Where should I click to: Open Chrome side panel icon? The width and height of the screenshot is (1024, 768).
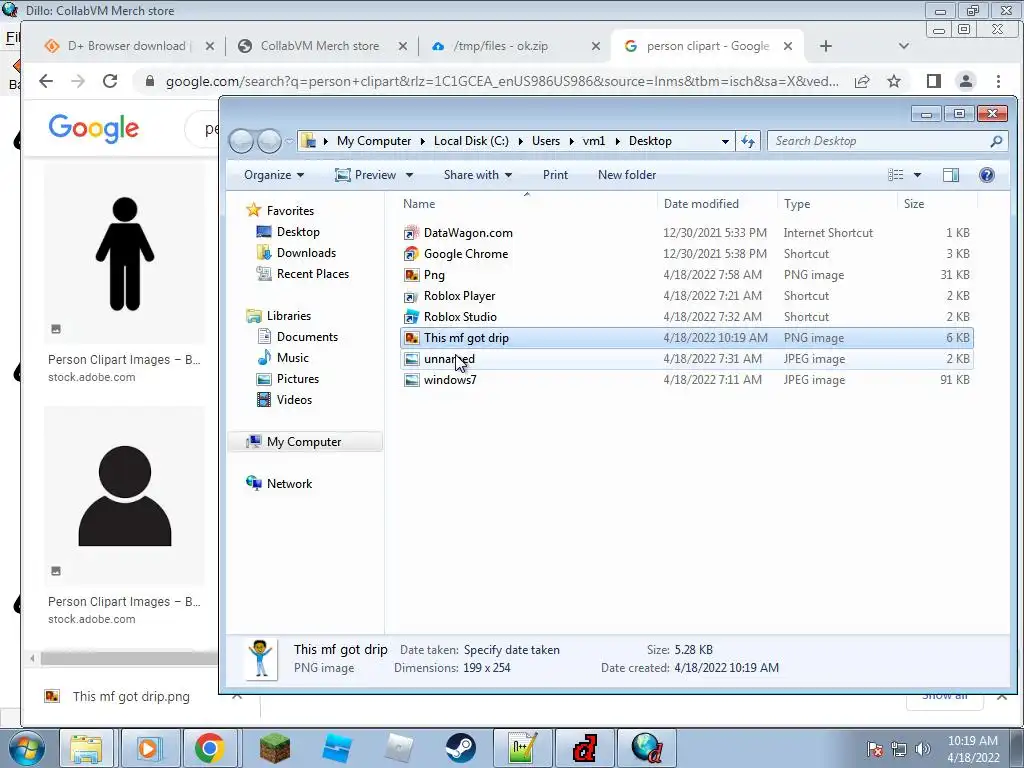click(933, 81)
